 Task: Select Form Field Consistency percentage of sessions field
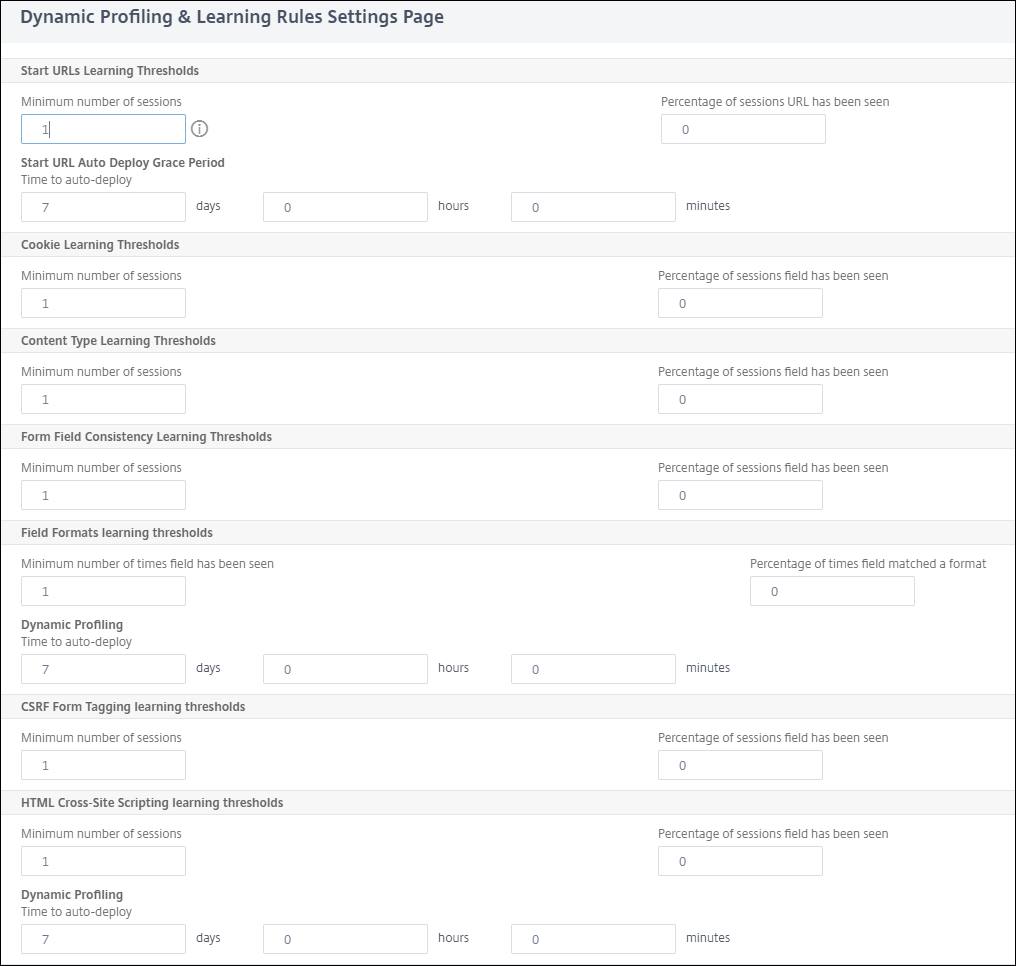tap(740, 495)
